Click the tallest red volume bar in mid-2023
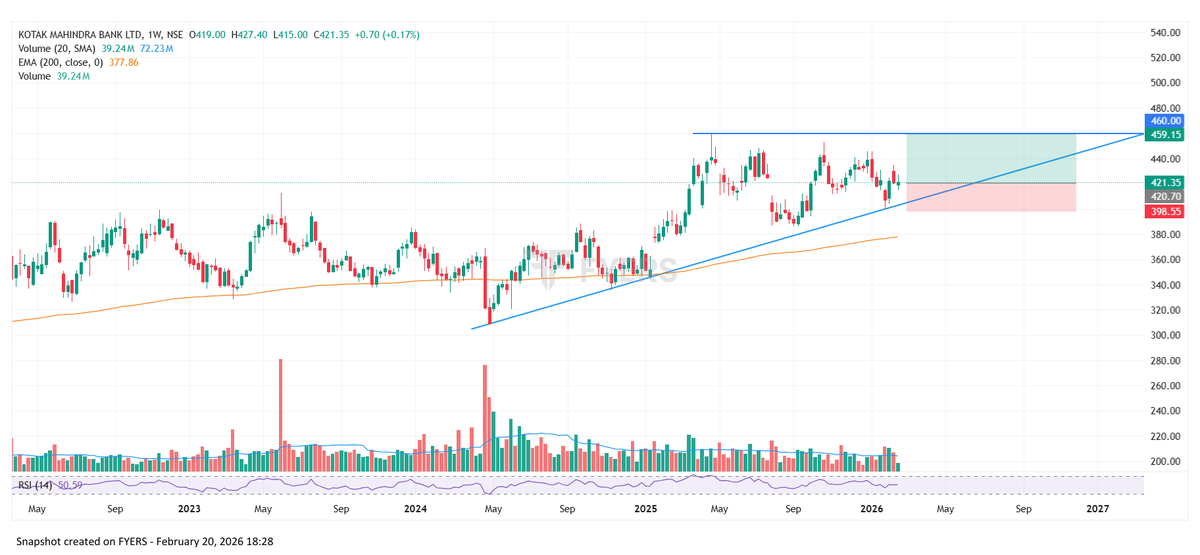Image resolution: width=1200 pixels, height=555 pixels. pyautogui.click(x=281, y=415)
